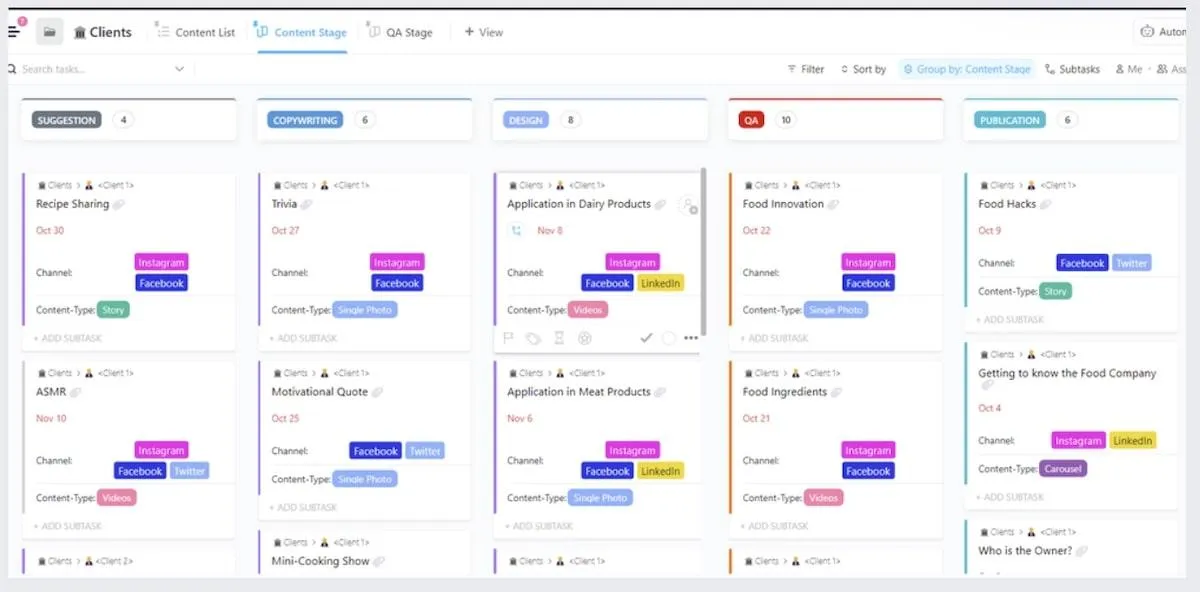Click the QA column label

point(751,120)
